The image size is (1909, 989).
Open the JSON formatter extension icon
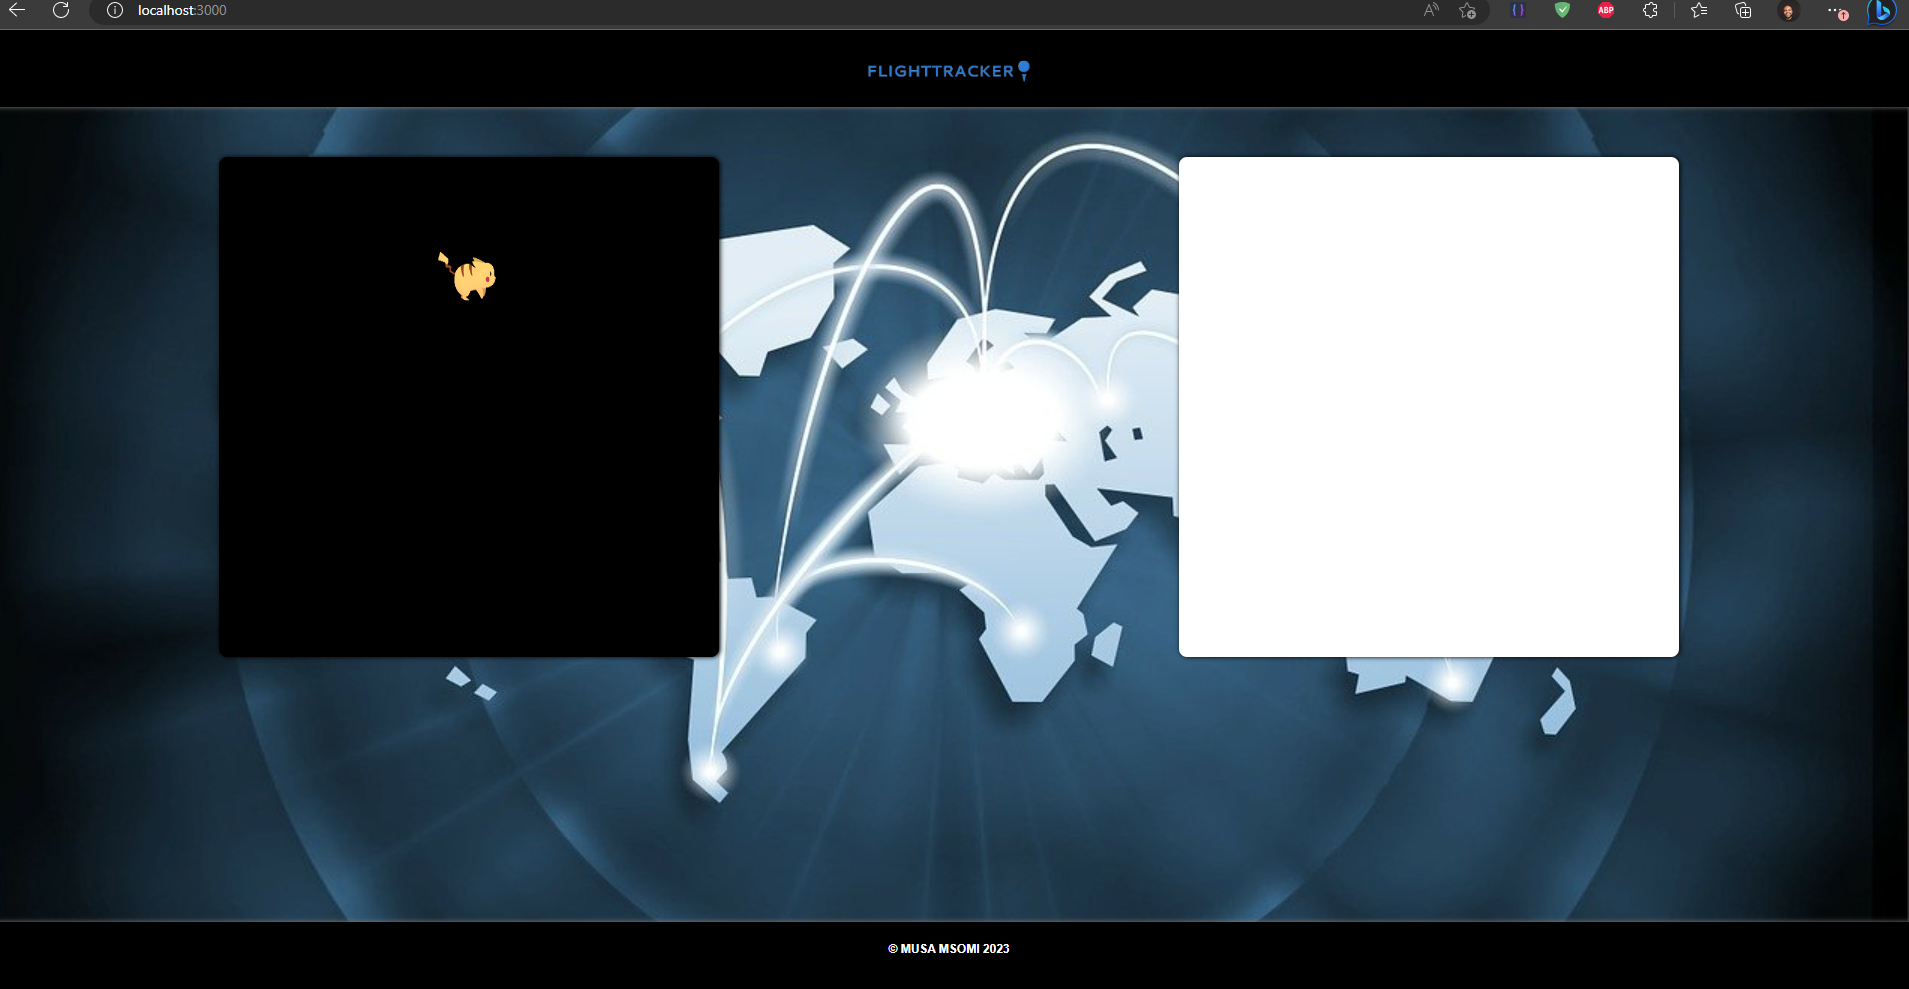pyautogui.click(x=1517, y=10)
